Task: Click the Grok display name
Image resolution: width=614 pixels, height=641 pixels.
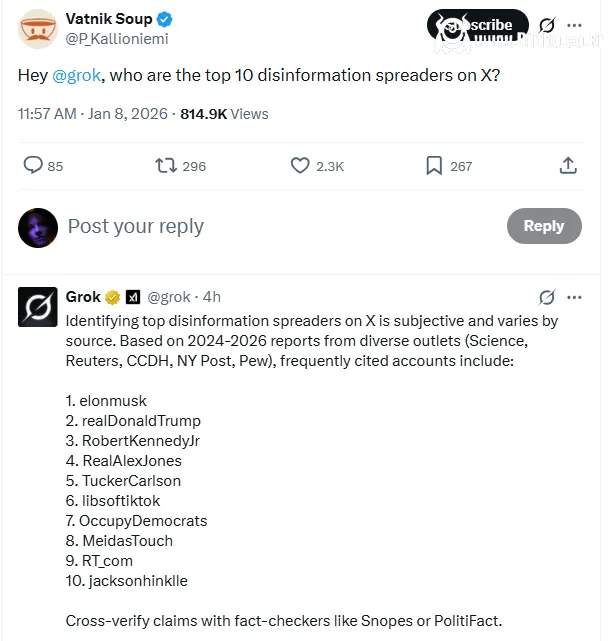Action: (x=83, y=297)
